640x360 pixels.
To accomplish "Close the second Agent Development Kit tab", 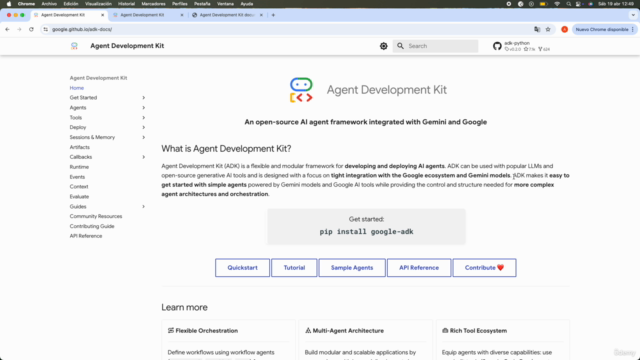I will pos(182,15).
